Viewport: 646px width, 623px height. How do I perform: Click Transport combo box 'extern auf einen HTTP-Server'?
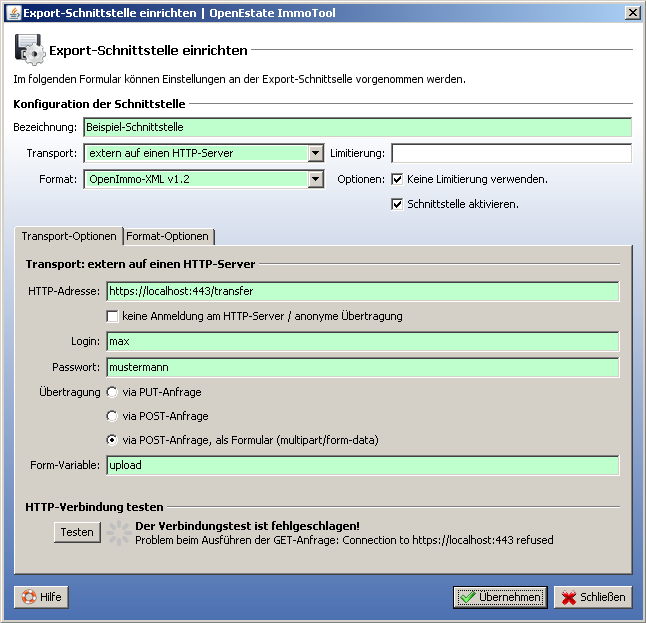204,153
